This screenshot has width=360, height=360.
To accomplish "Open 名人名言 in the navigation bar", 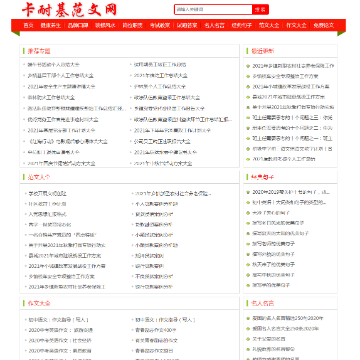I will tap(214, 25).
